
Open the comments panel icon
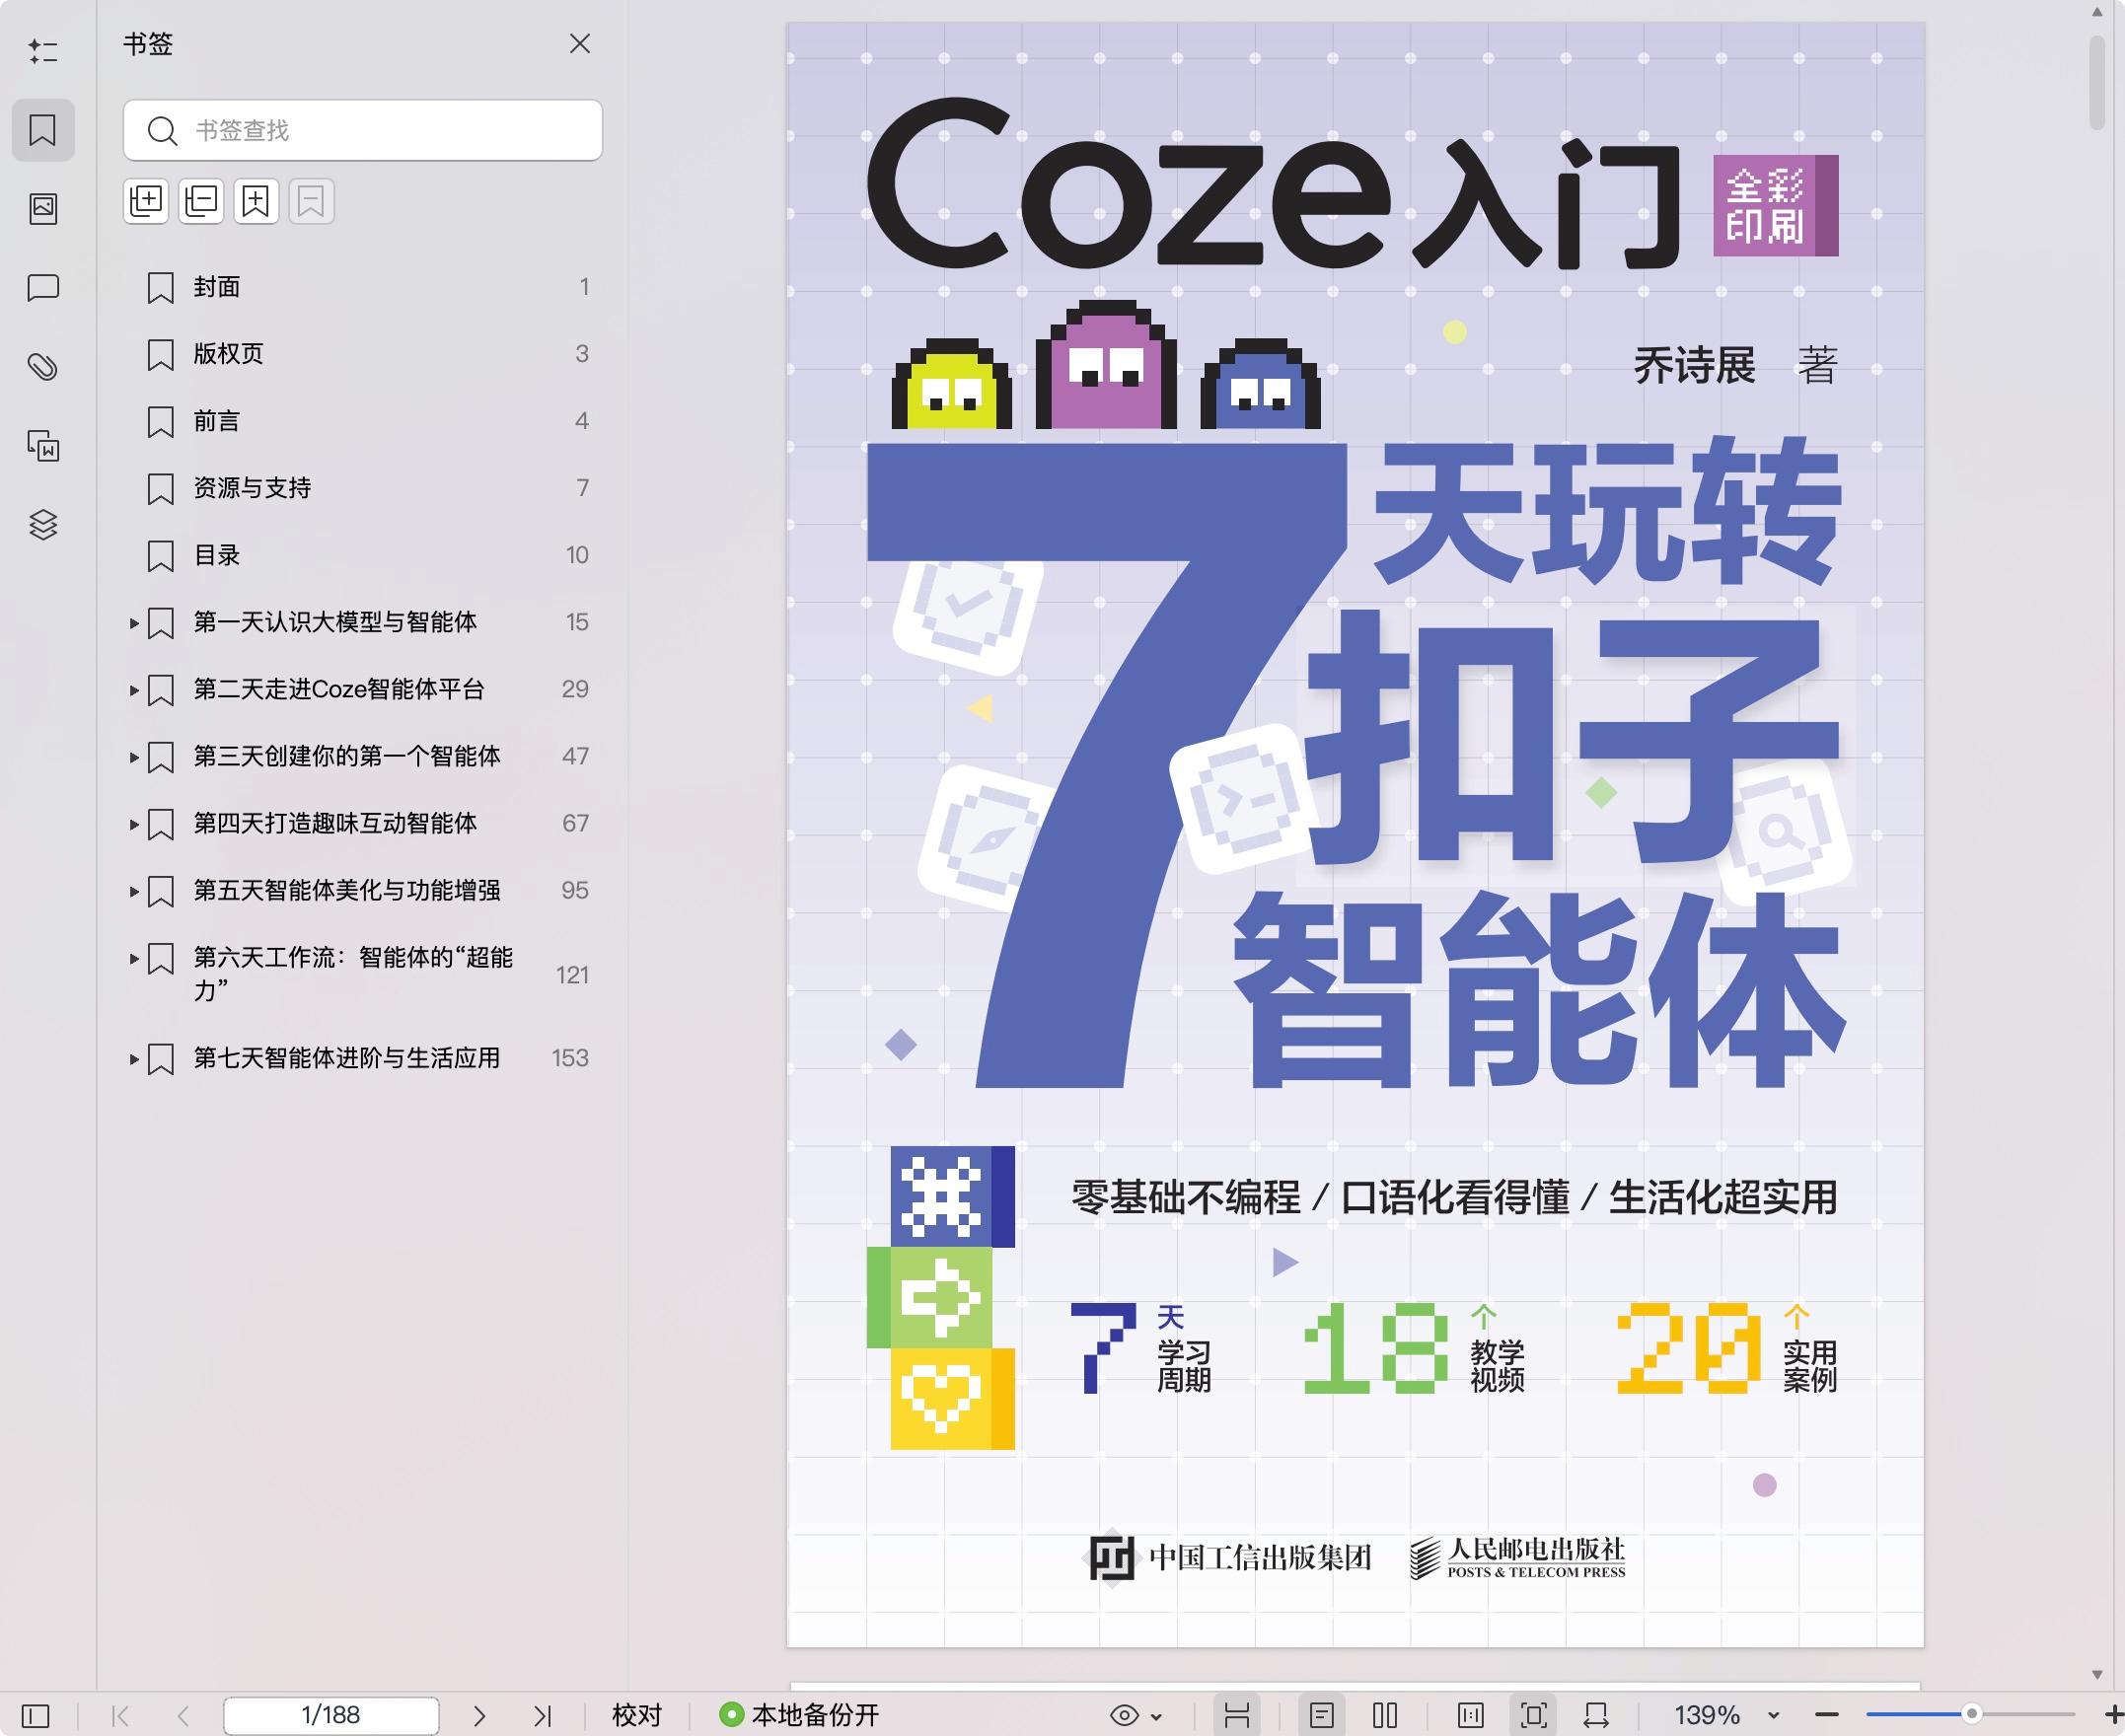pyautogui.click(x=43, y=288)
